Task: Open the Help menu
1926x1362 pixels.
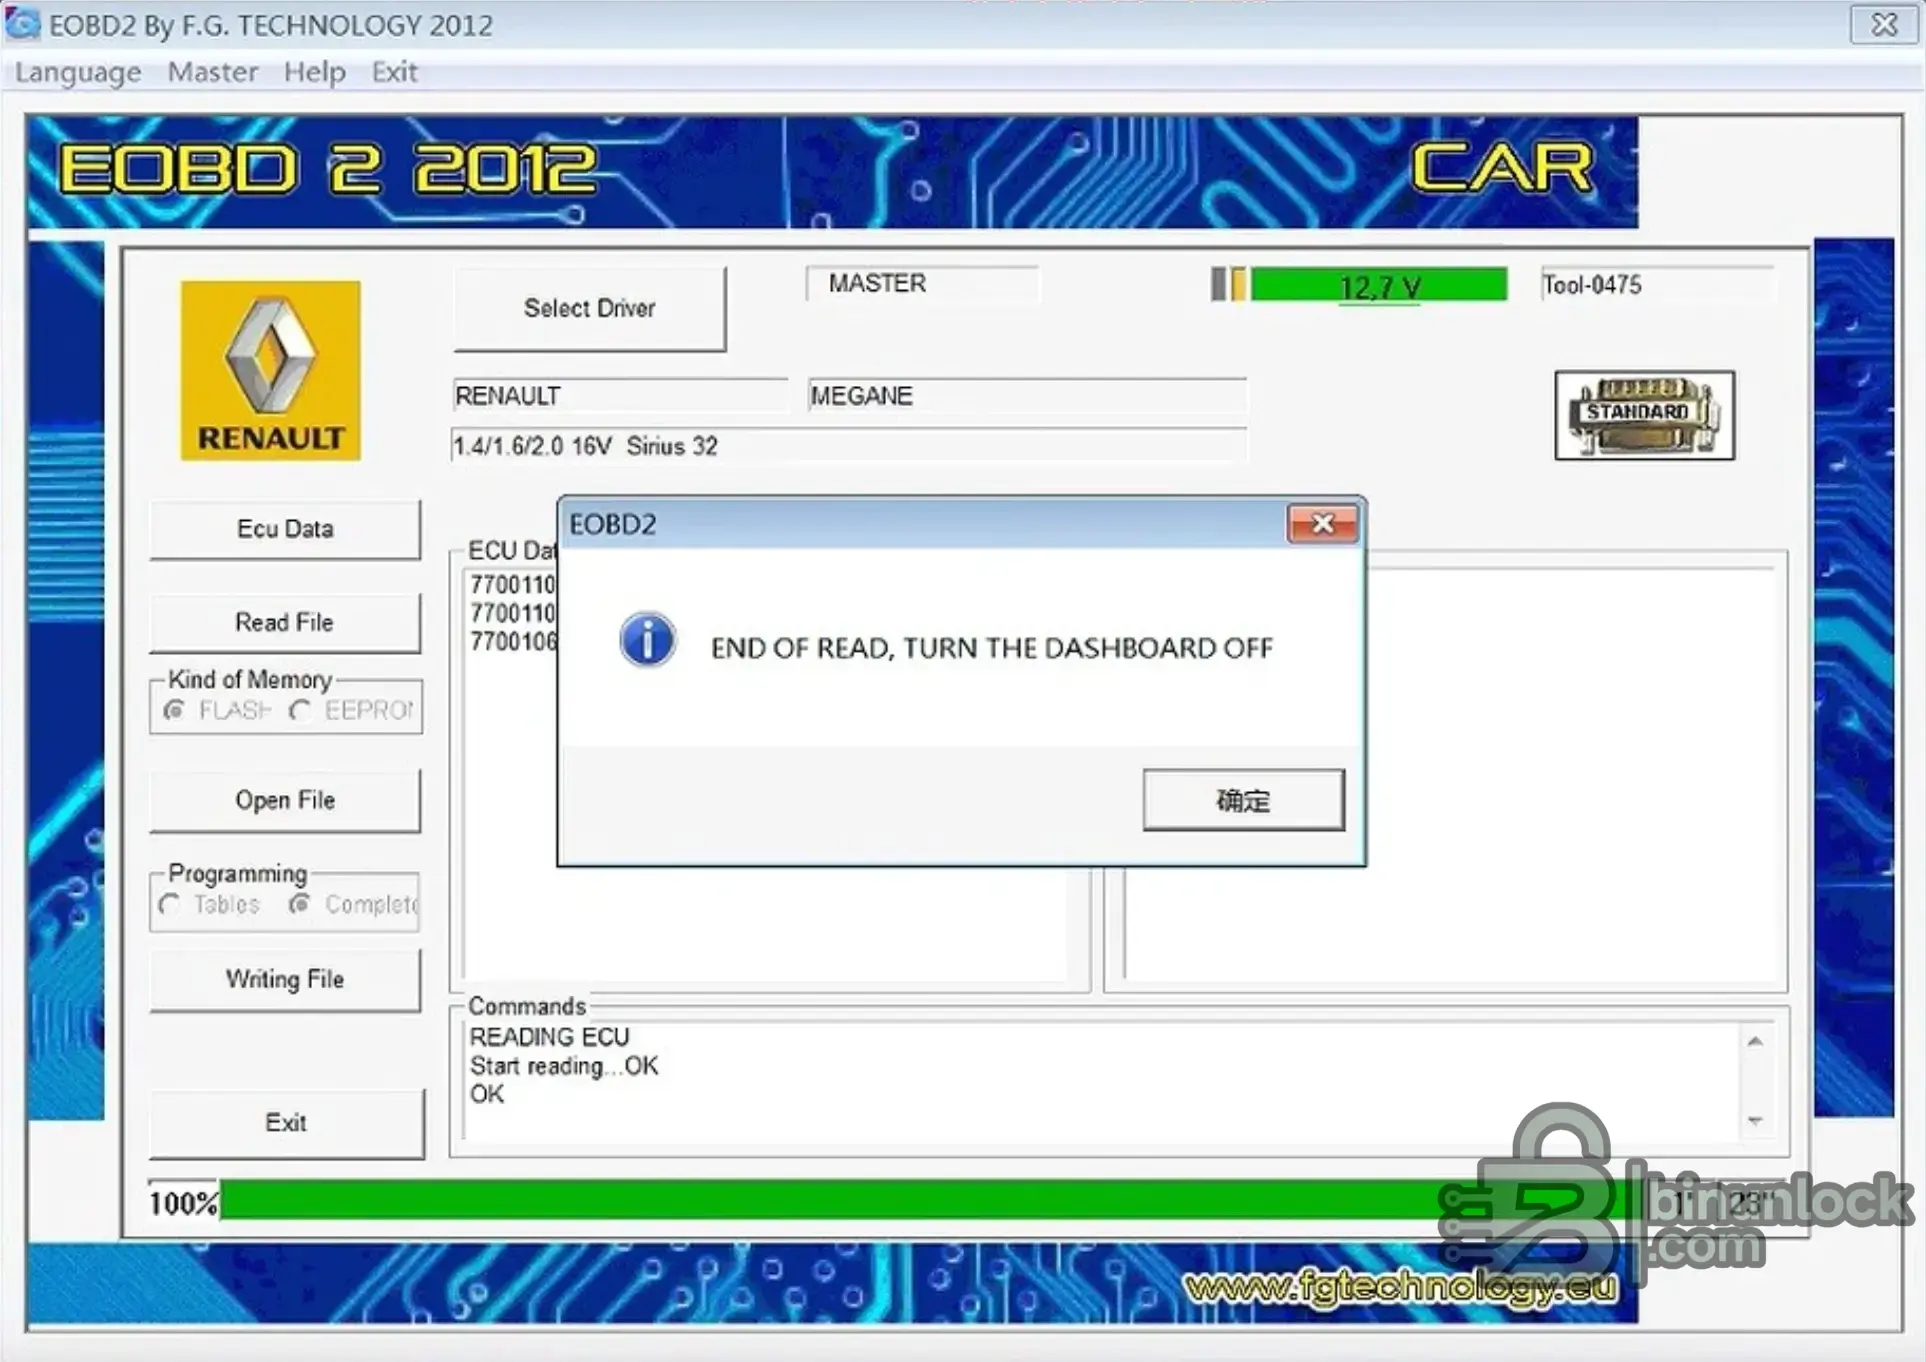Action: pyautogui.click(x=315, y=72)
